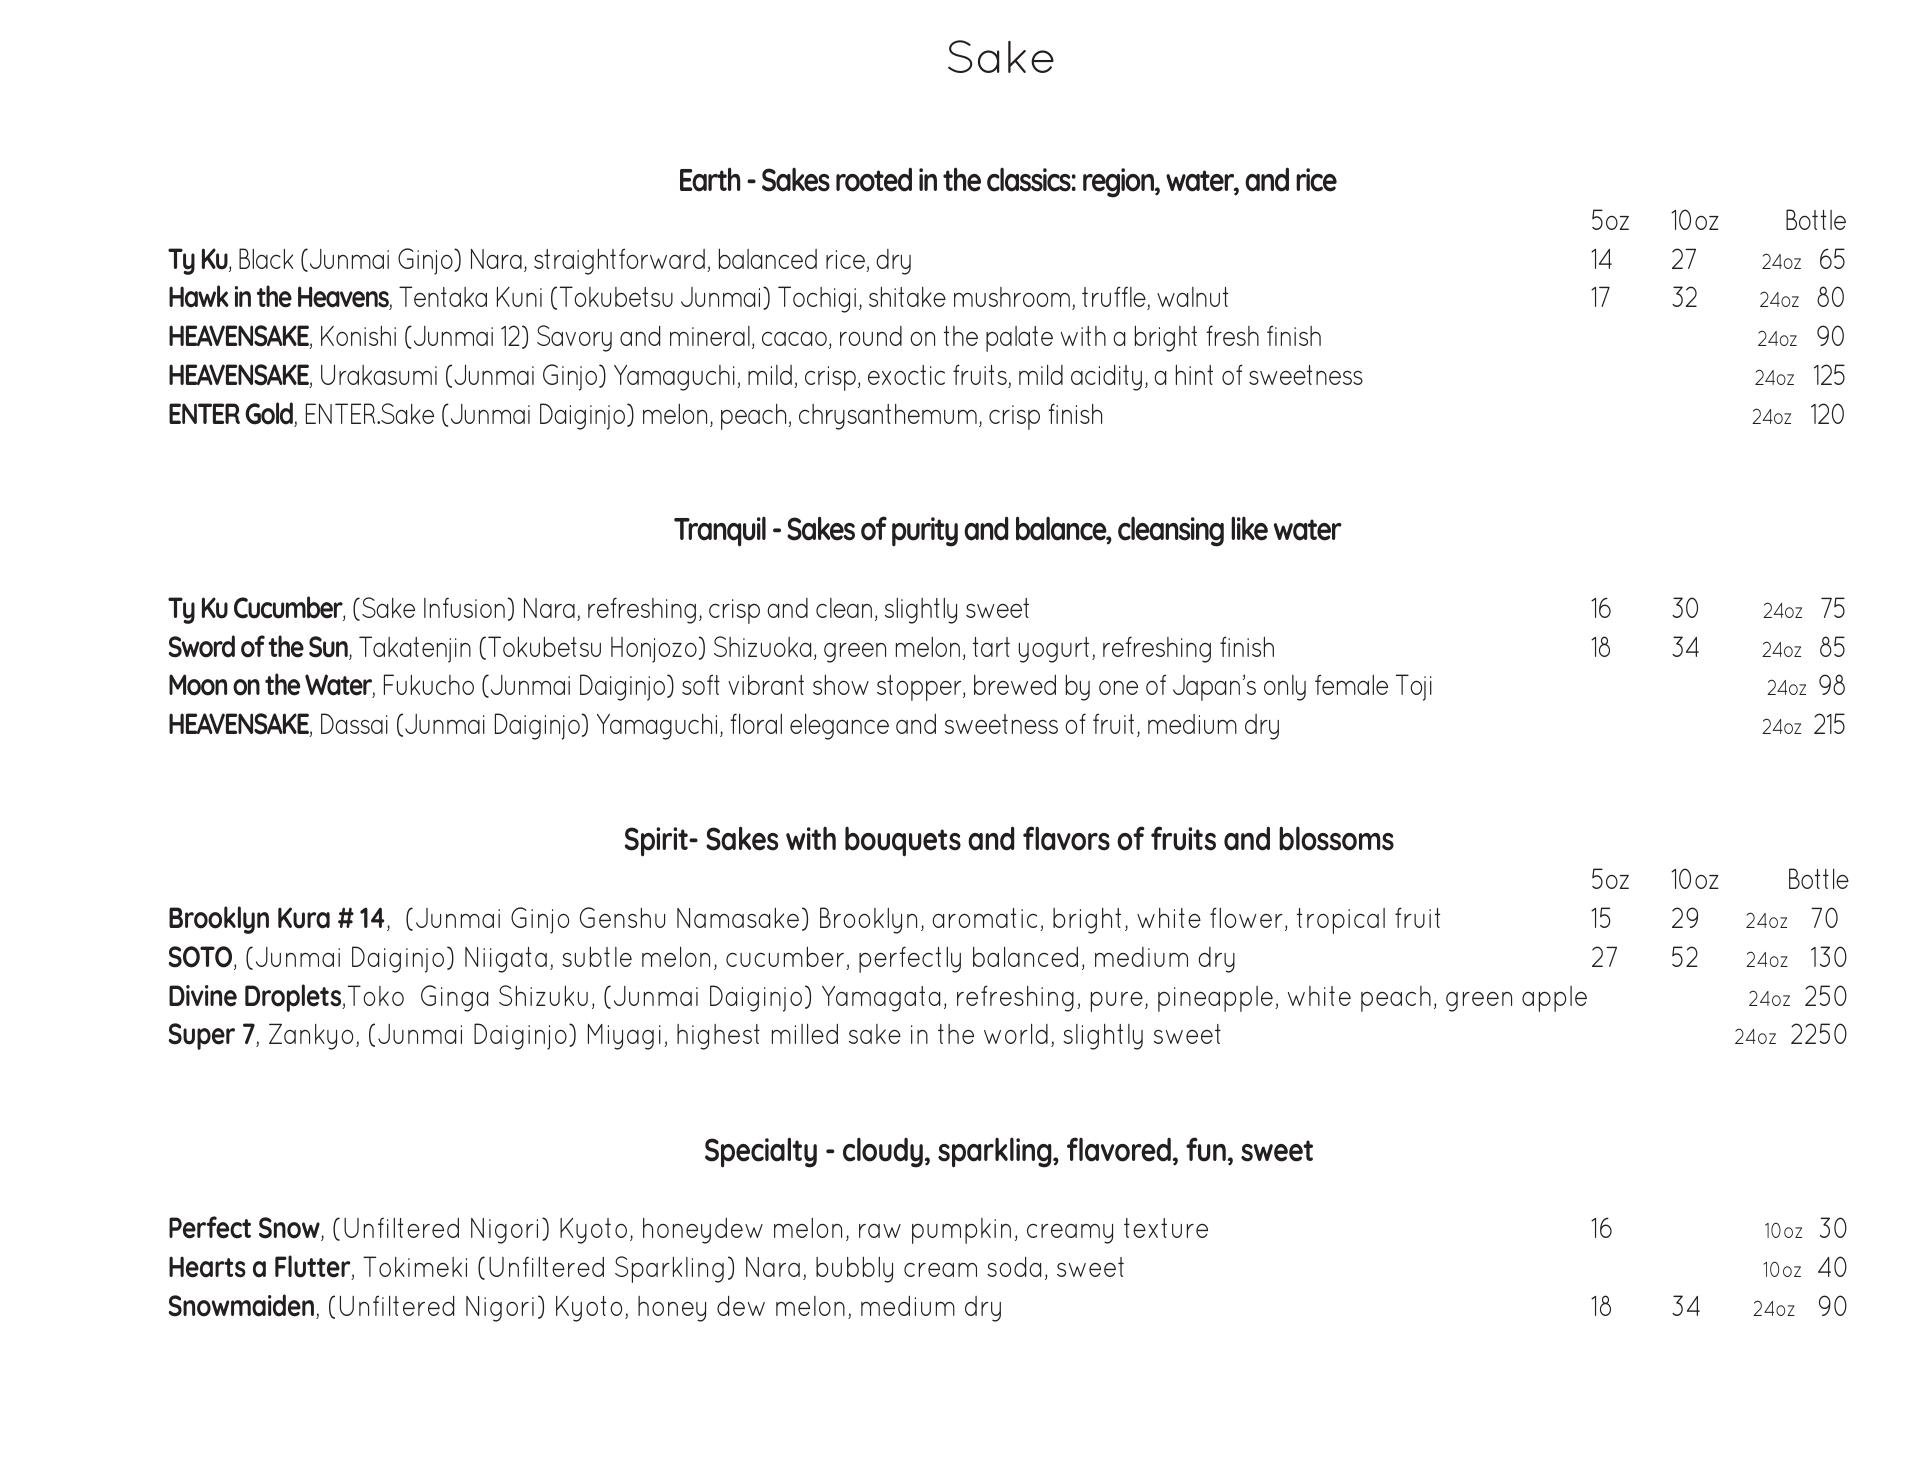This screenshot has height=1484, width=1920.
Task: Click the Earth section heading
Action: [x=1006, y=181]
